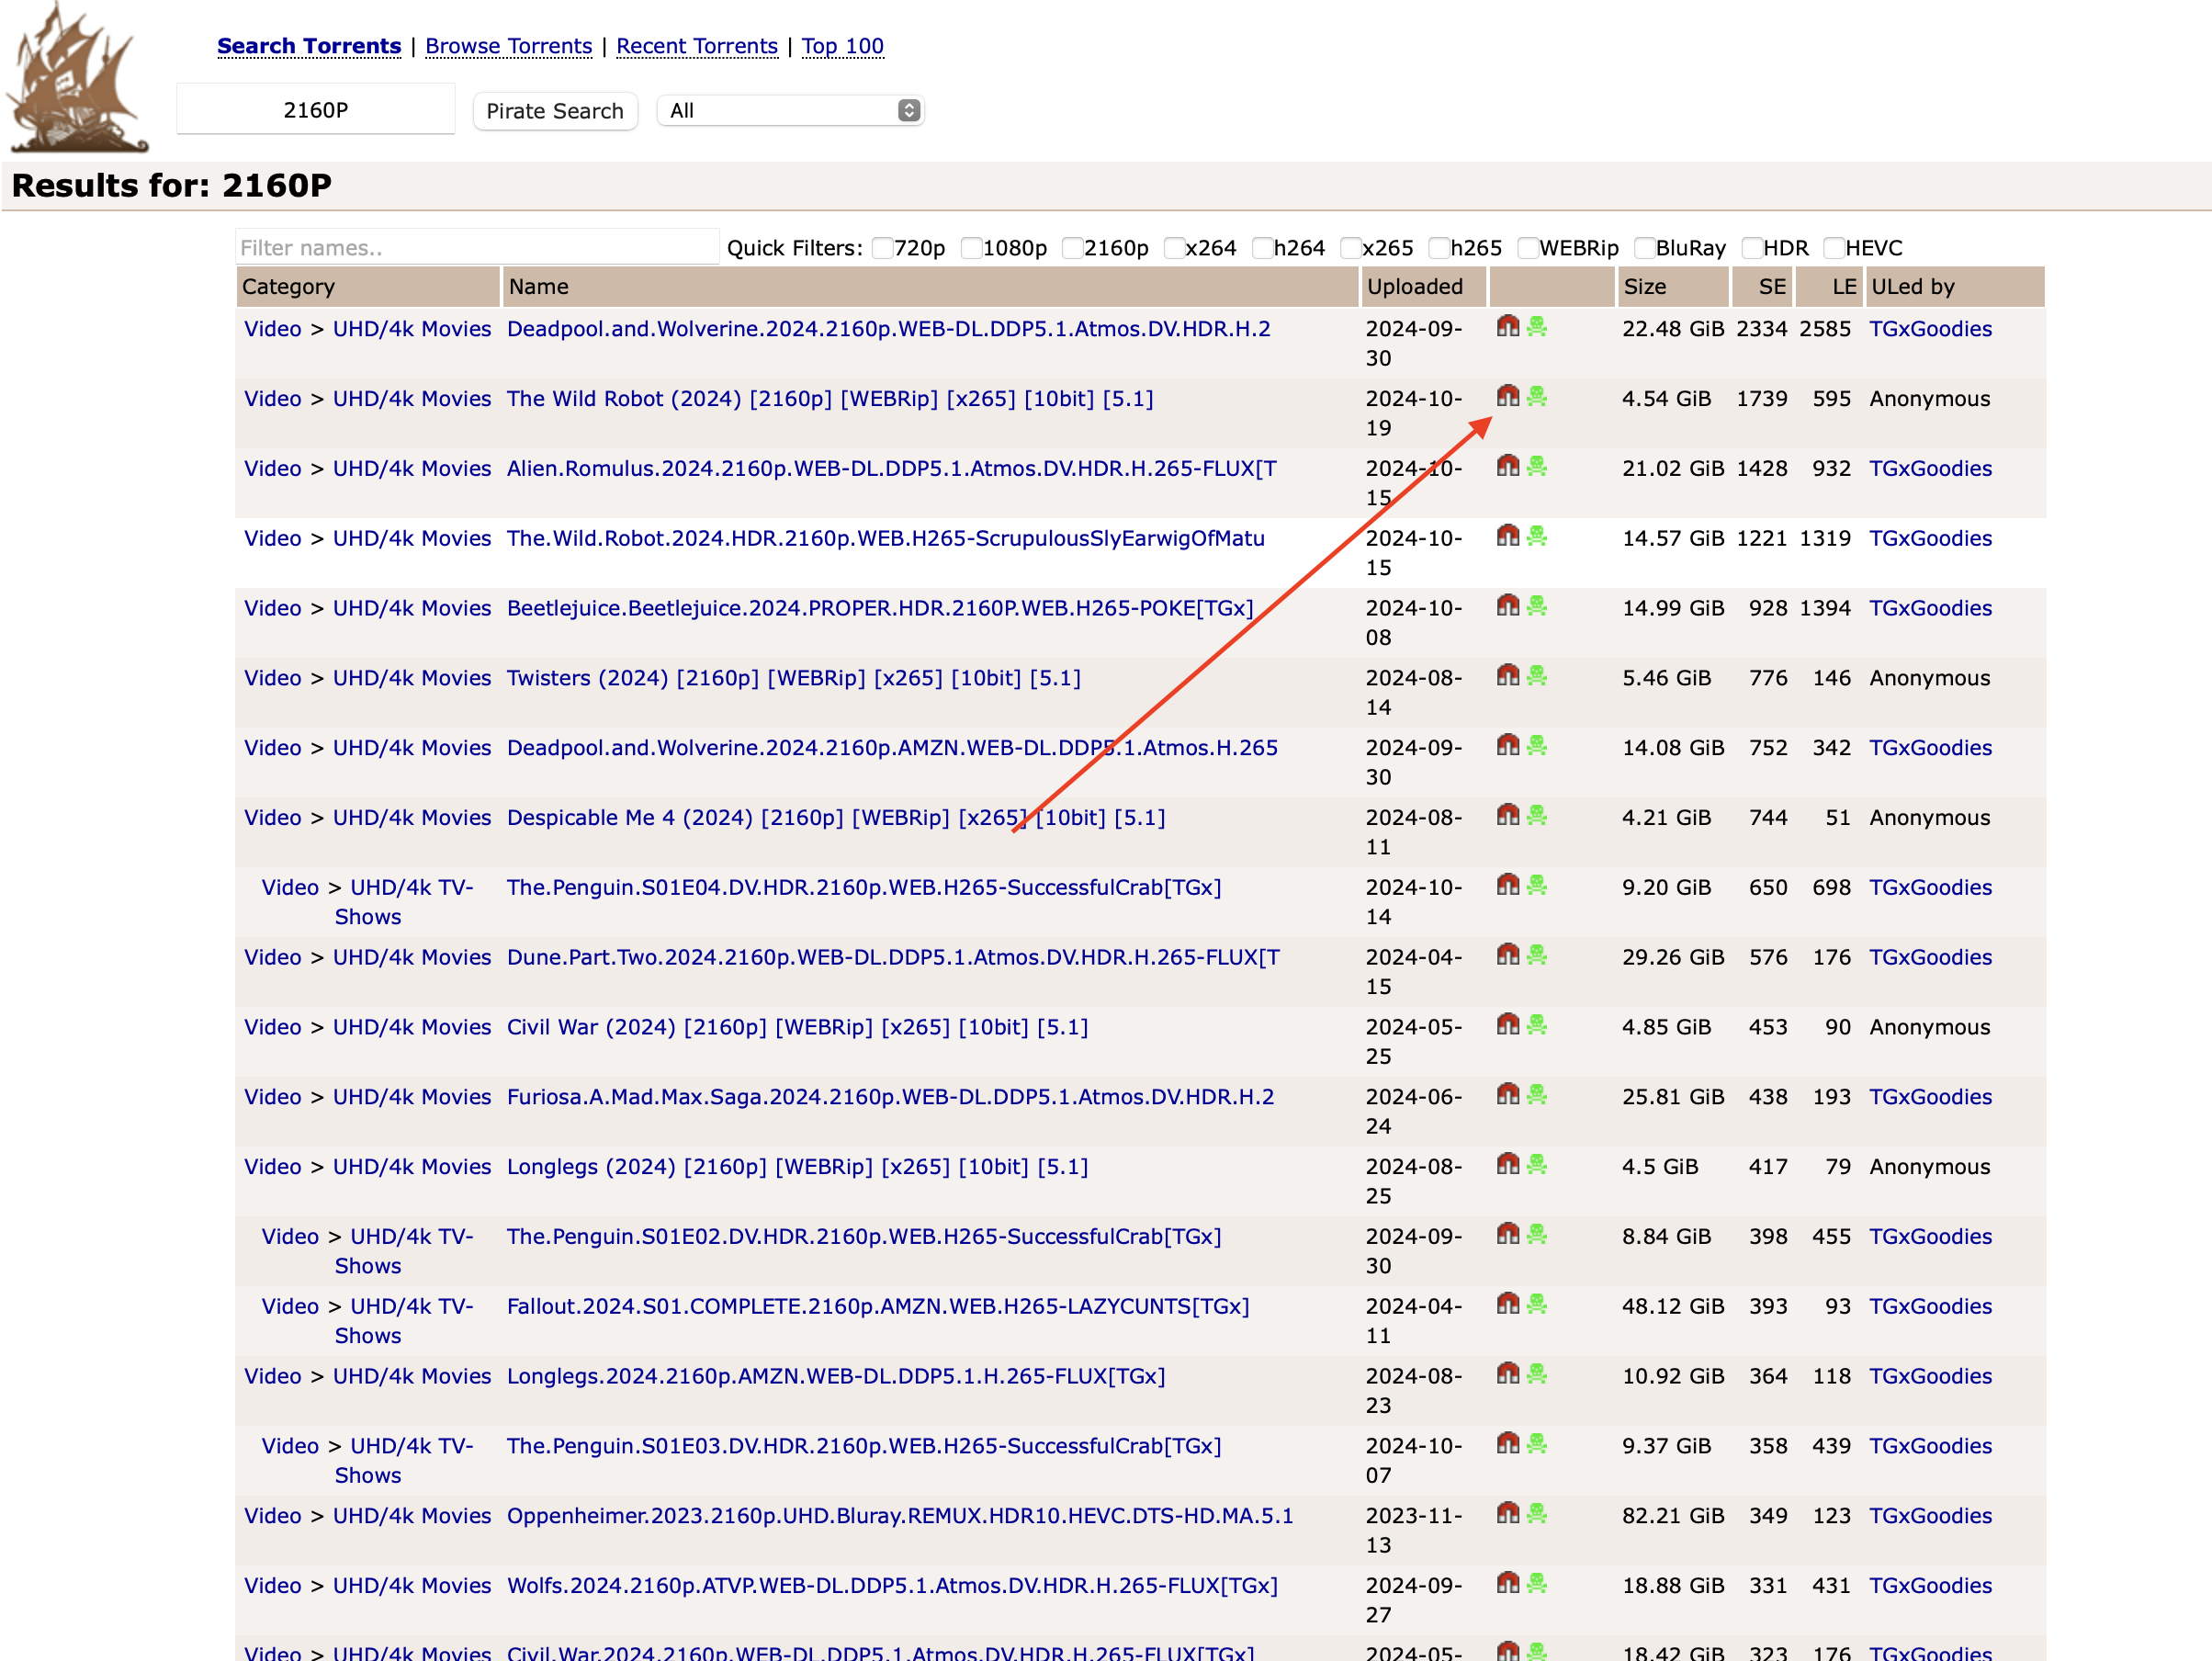Click magnet icon for Dune.Part.Two row
This screenshot has width=2212, height=1661.
[x=1508, y=956]
